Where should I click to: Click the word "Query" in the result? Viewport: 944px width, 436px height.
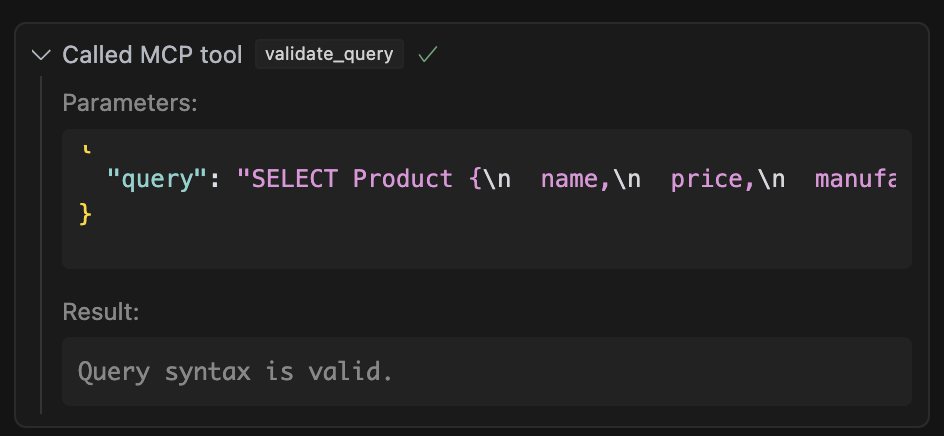coord(113,372)
